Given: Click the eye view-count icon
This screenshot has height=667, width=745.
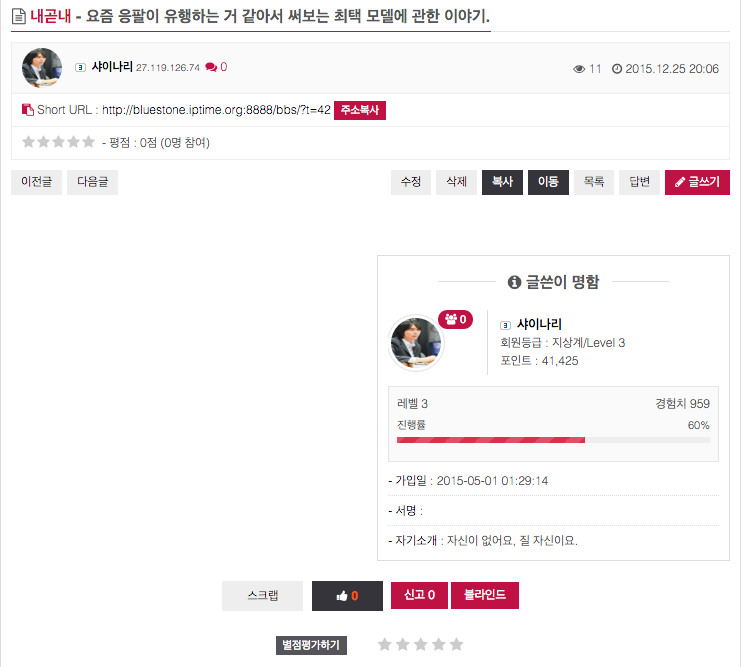Looking at the screenshot, I should (579, 69).
